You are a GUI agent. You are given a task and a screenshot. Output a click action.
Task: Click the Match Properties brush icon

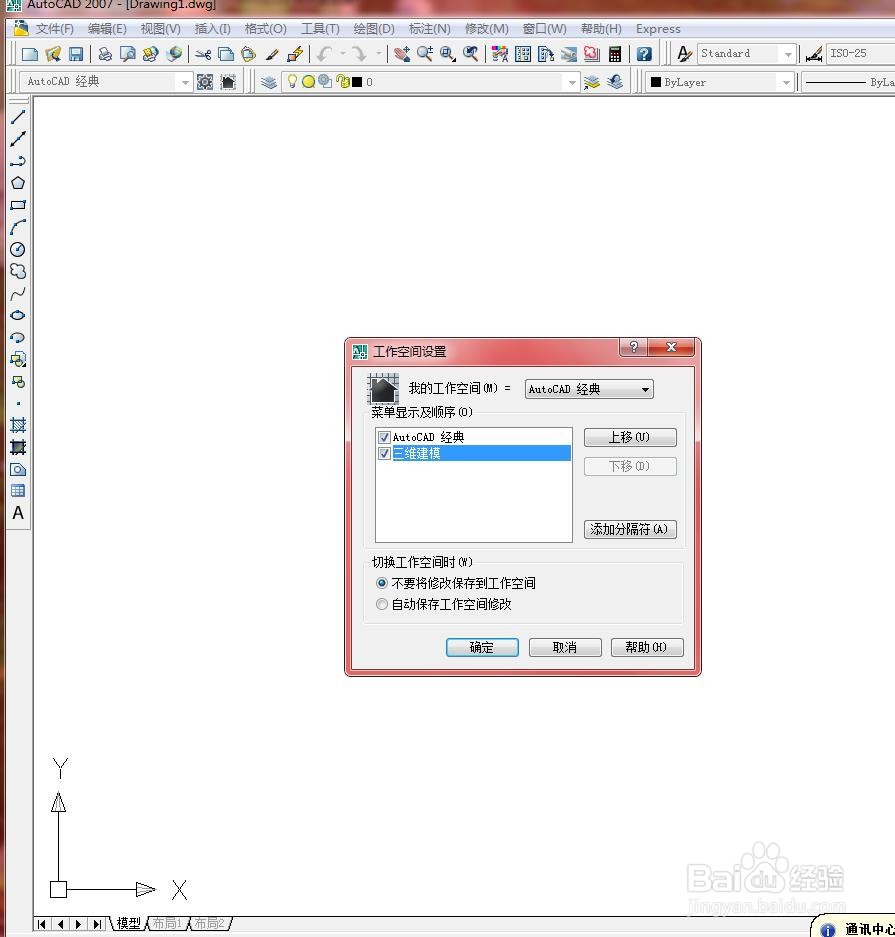(272, 54)
